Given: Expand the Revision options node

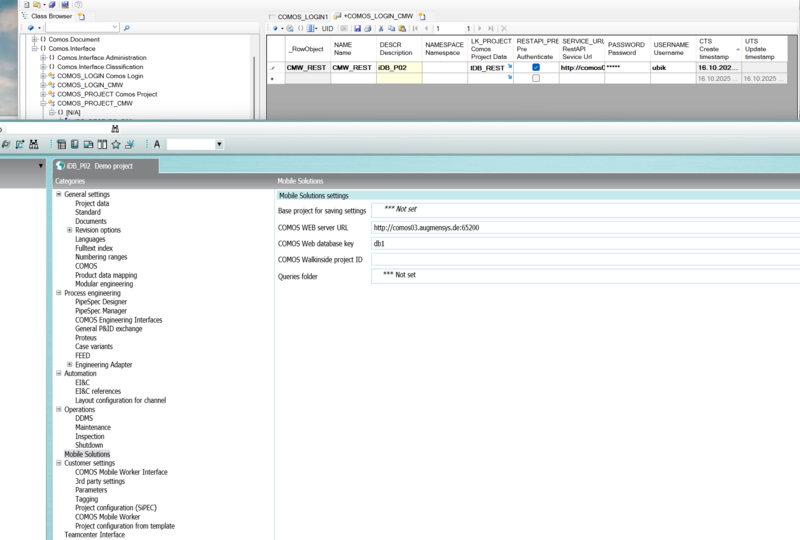Looking at the screenshot, I should pos(69,230).
